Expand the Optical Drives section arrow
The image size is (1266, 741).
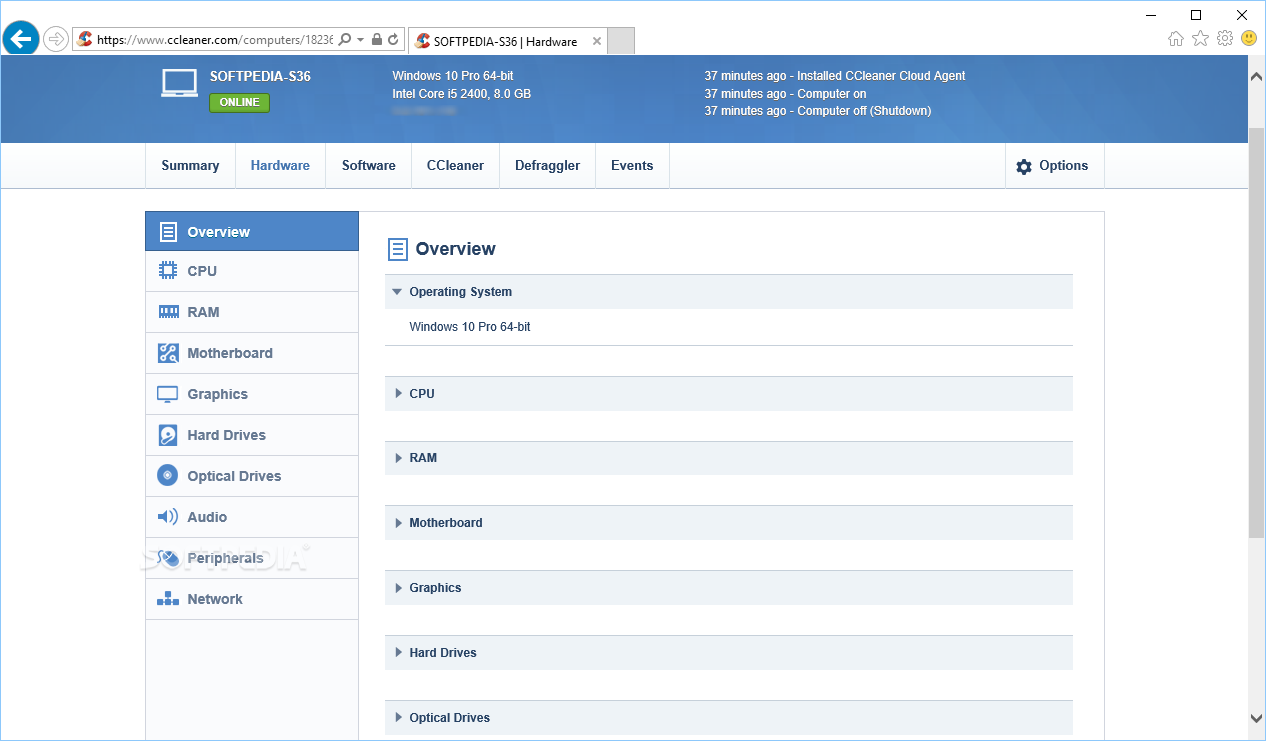point(398,718)
